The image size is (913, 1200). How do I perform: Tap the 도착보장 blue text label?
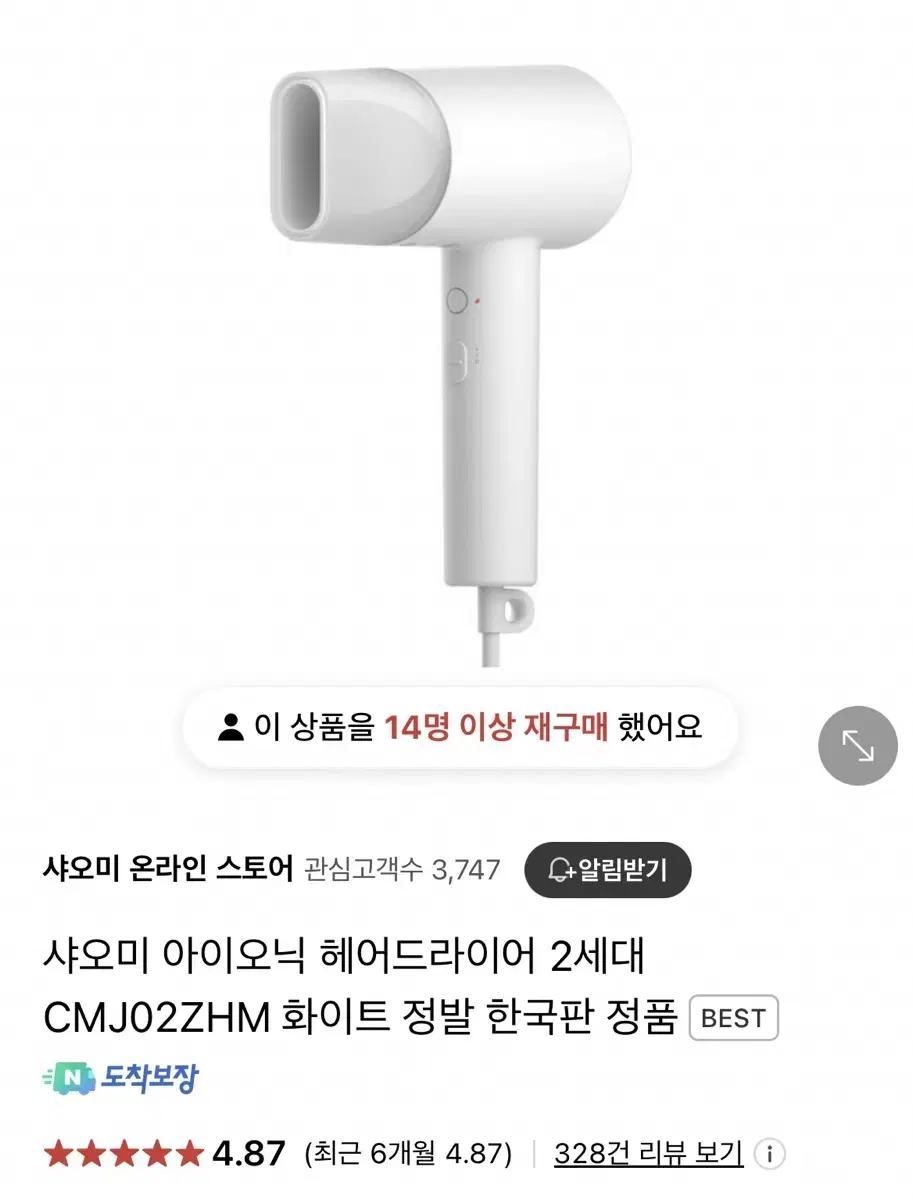(x=149, y=1078)
